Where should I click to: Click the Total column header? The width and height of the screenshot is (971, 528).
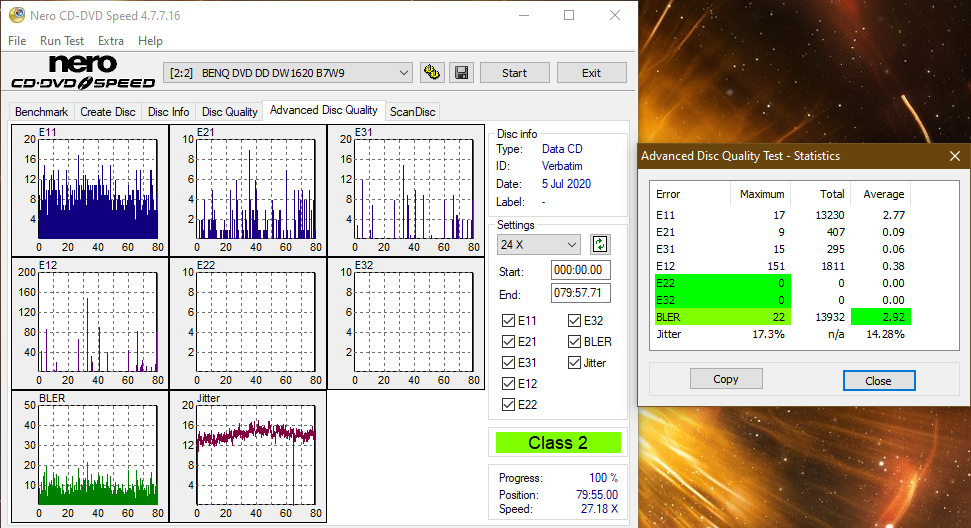click(832, 194)
